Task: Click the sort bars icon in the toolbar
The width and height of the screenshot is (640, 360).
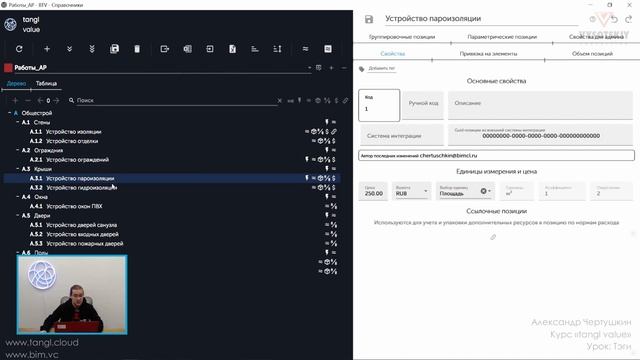Action: 255,49
